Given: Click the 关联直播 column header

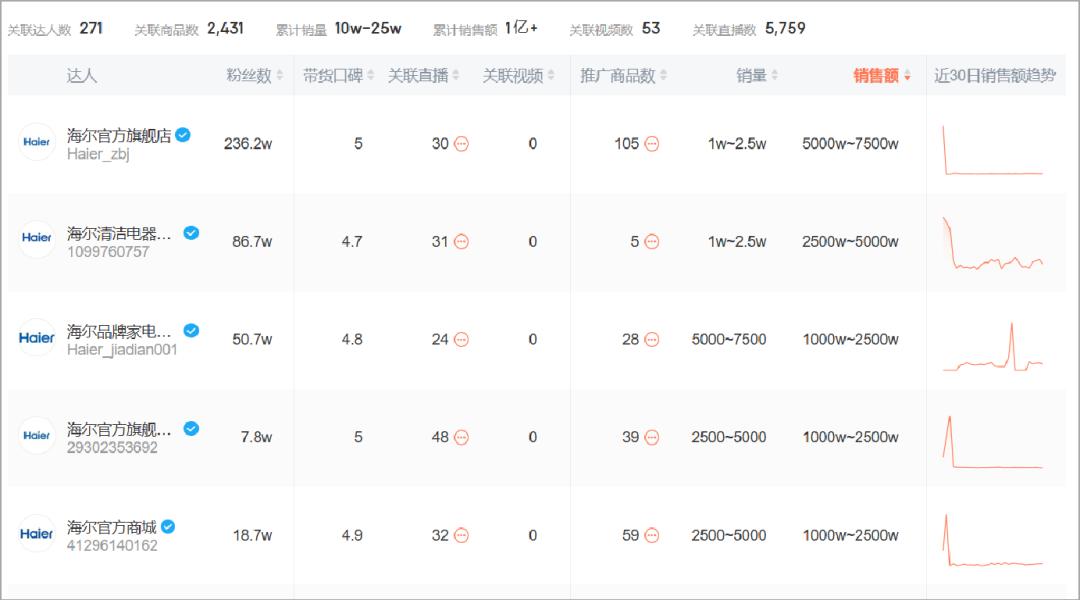Looking at the screenshot, I should (x=418, y=76).
